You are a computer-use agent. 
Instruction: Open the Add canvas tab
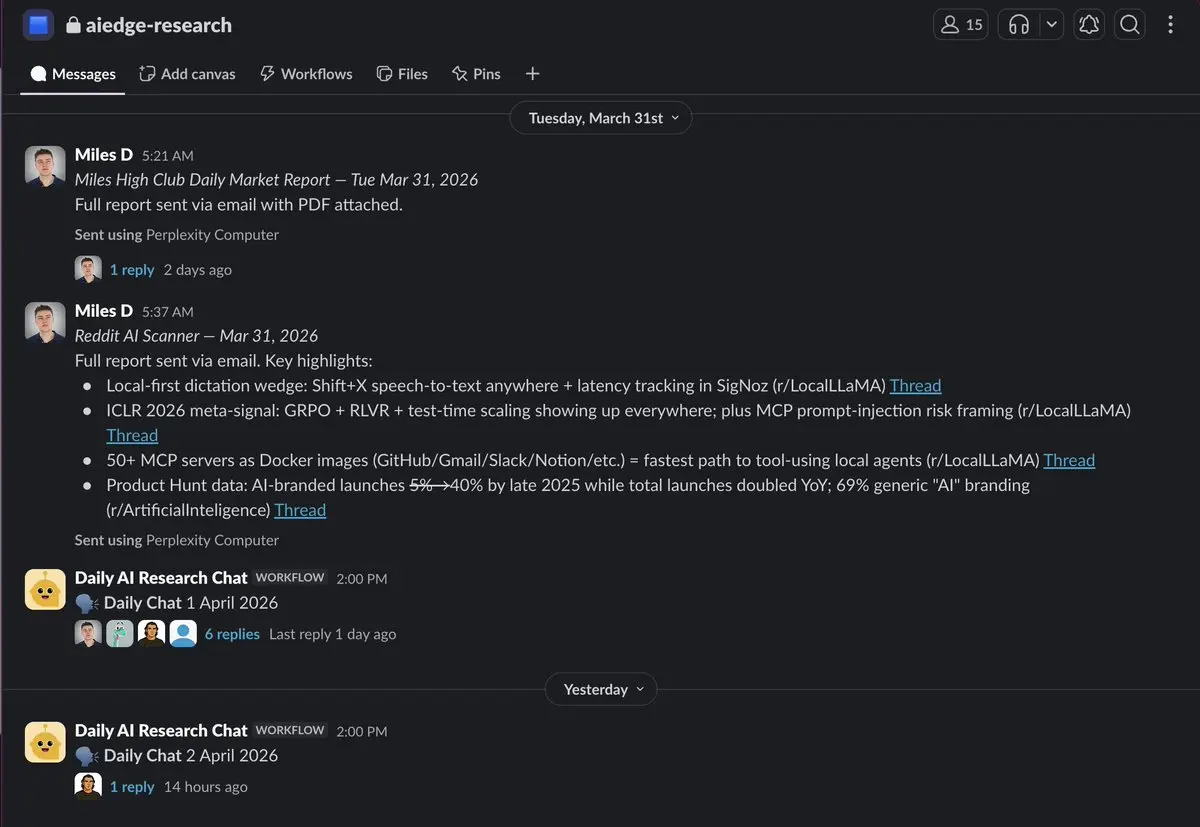pyautogui.click(x=188, y=74)
